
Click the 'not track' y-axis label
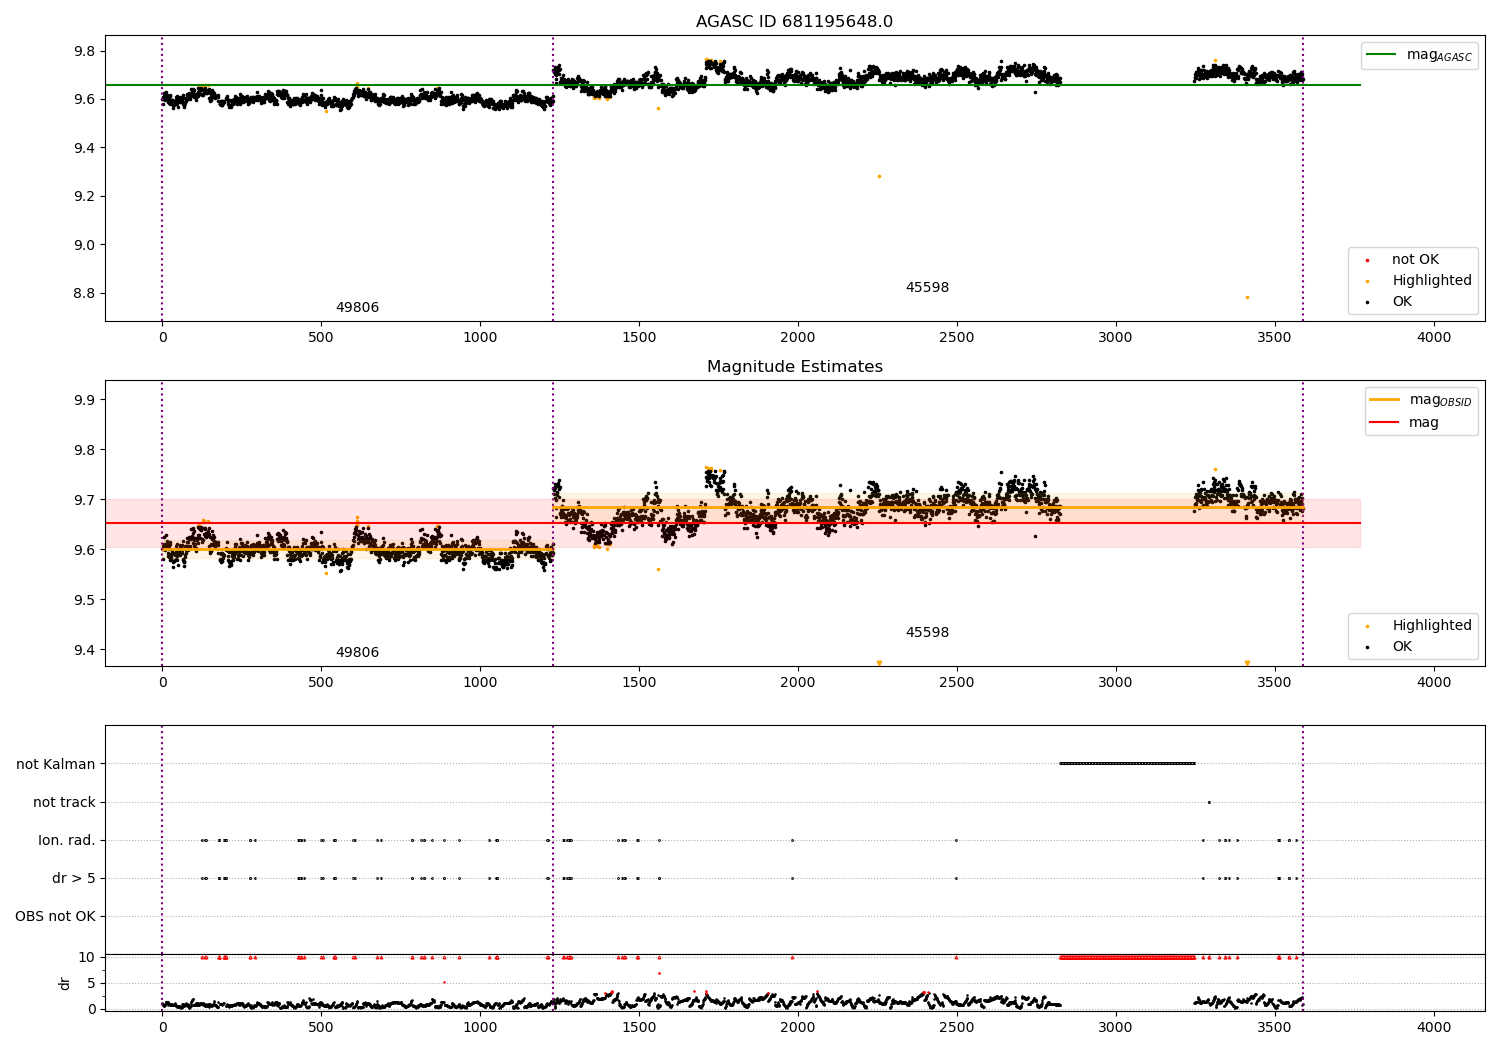click(64, 802)
